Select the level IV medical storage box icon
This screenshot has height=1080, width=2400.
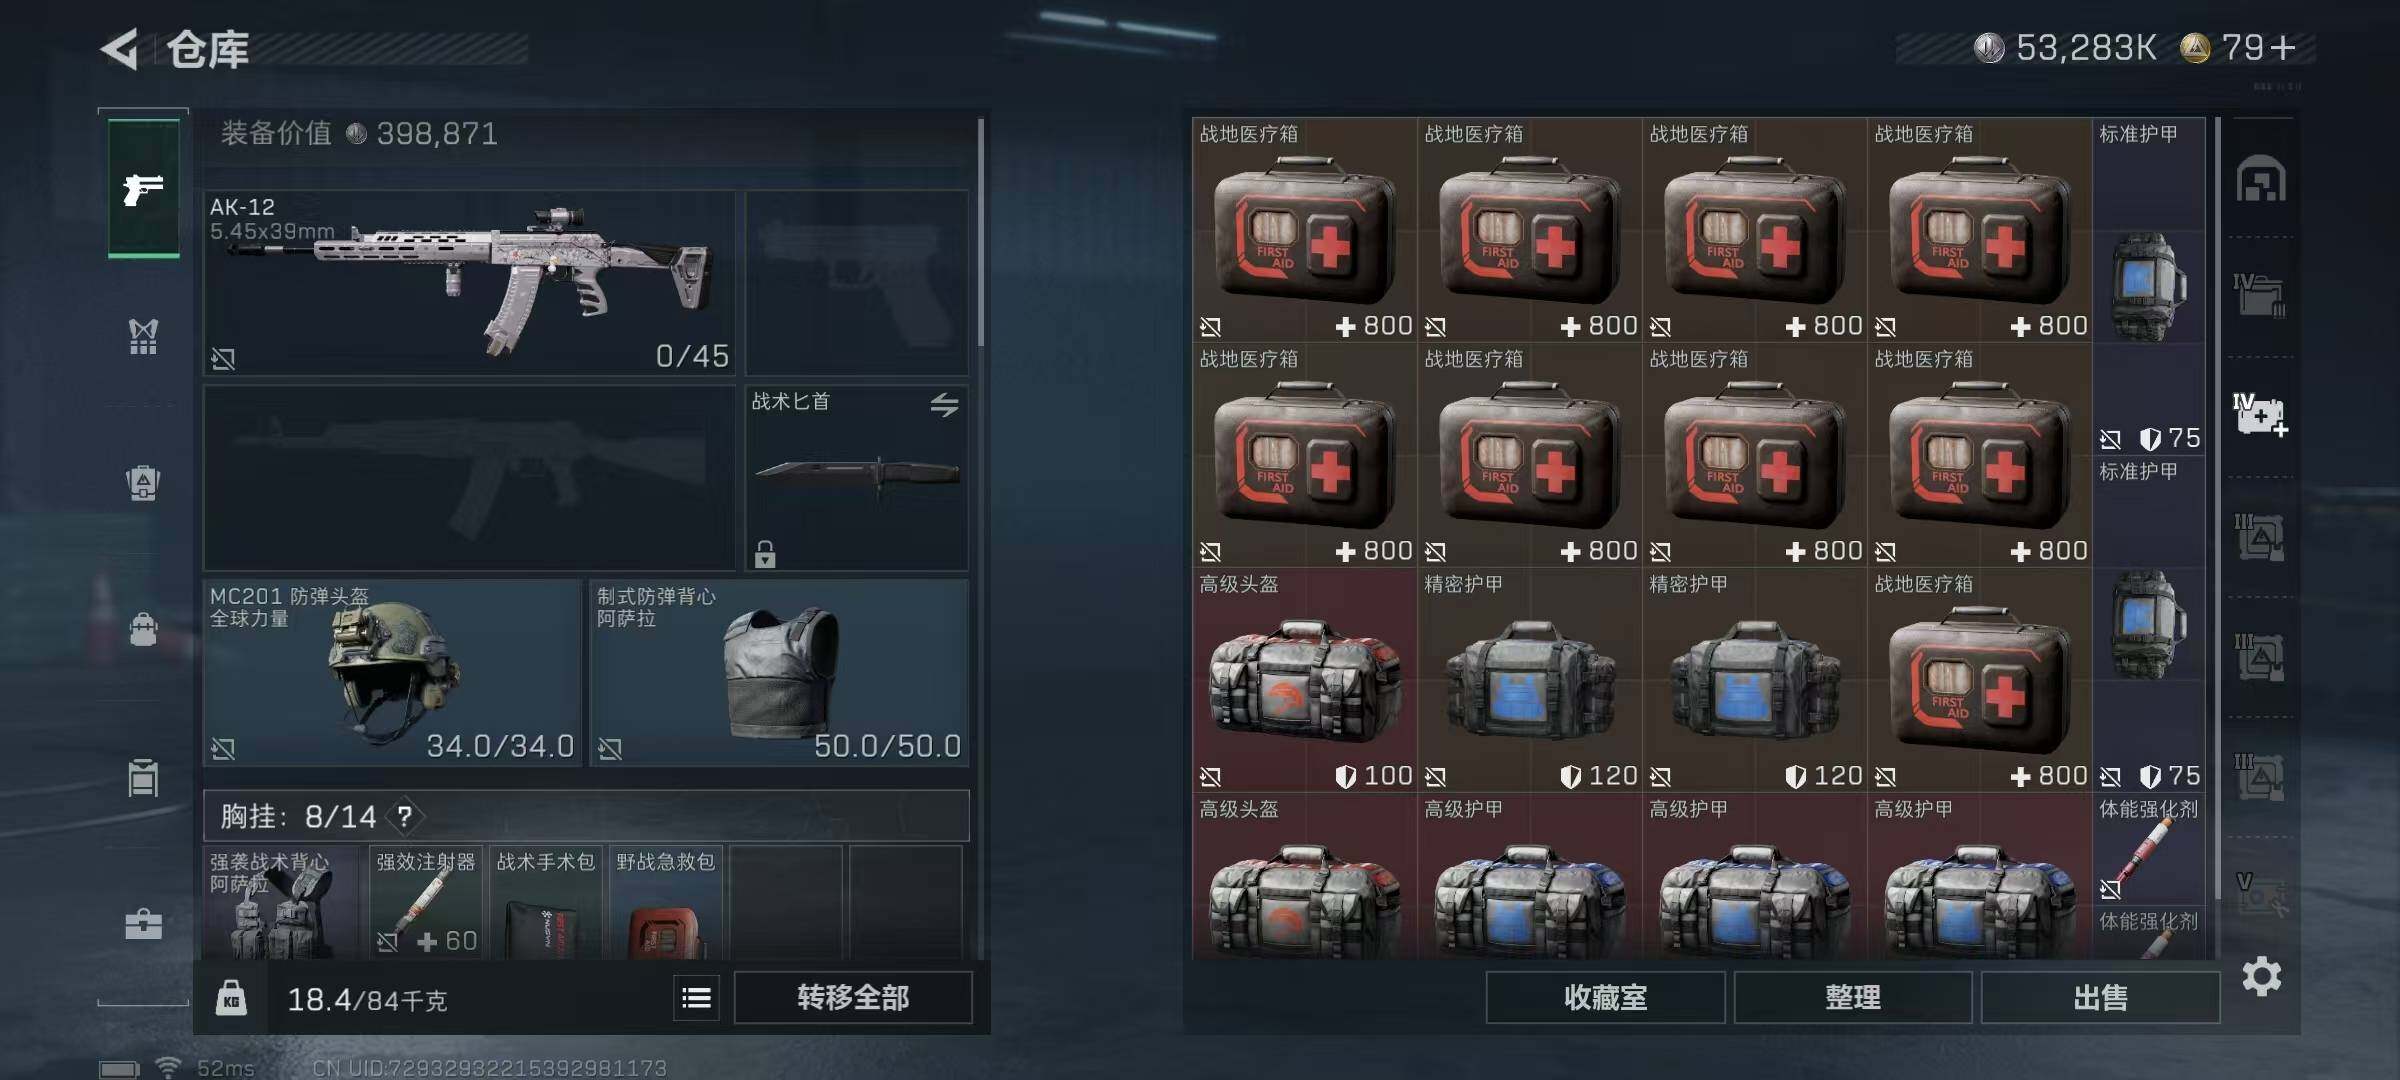(2260, 416)
